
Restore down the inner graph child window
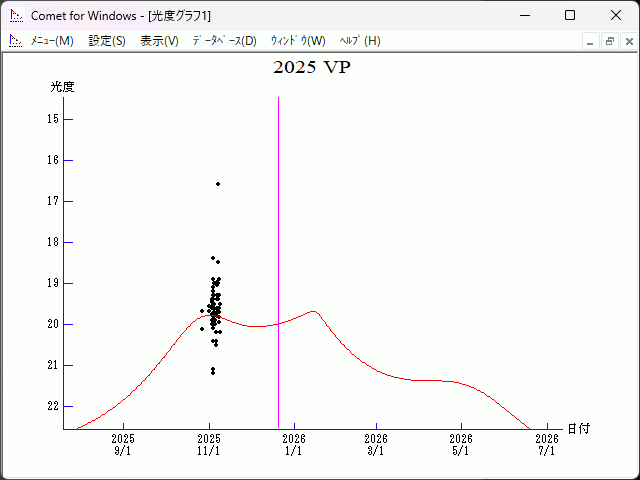(x=609, y=42)
